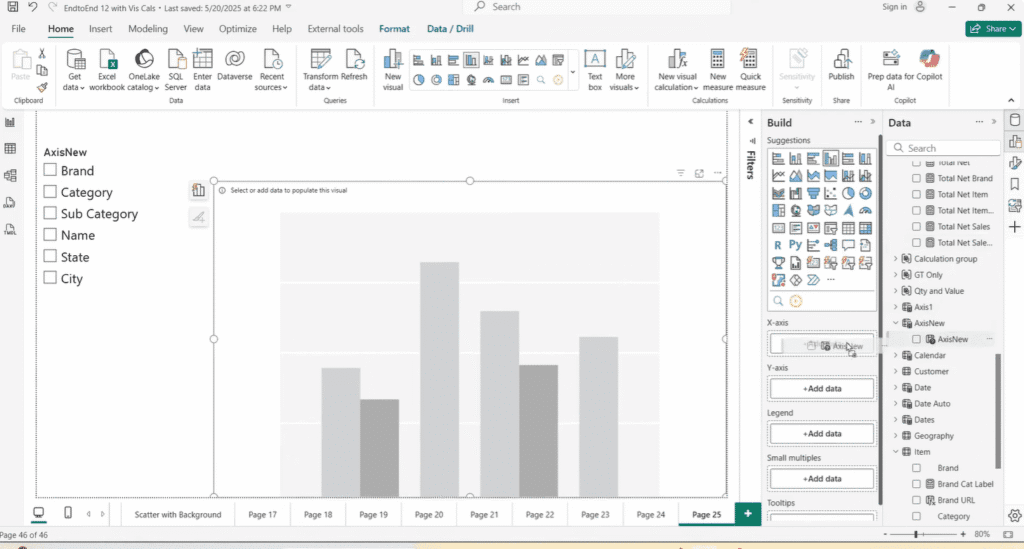
Task: Expand the Customer table
Action: point(896,371)
